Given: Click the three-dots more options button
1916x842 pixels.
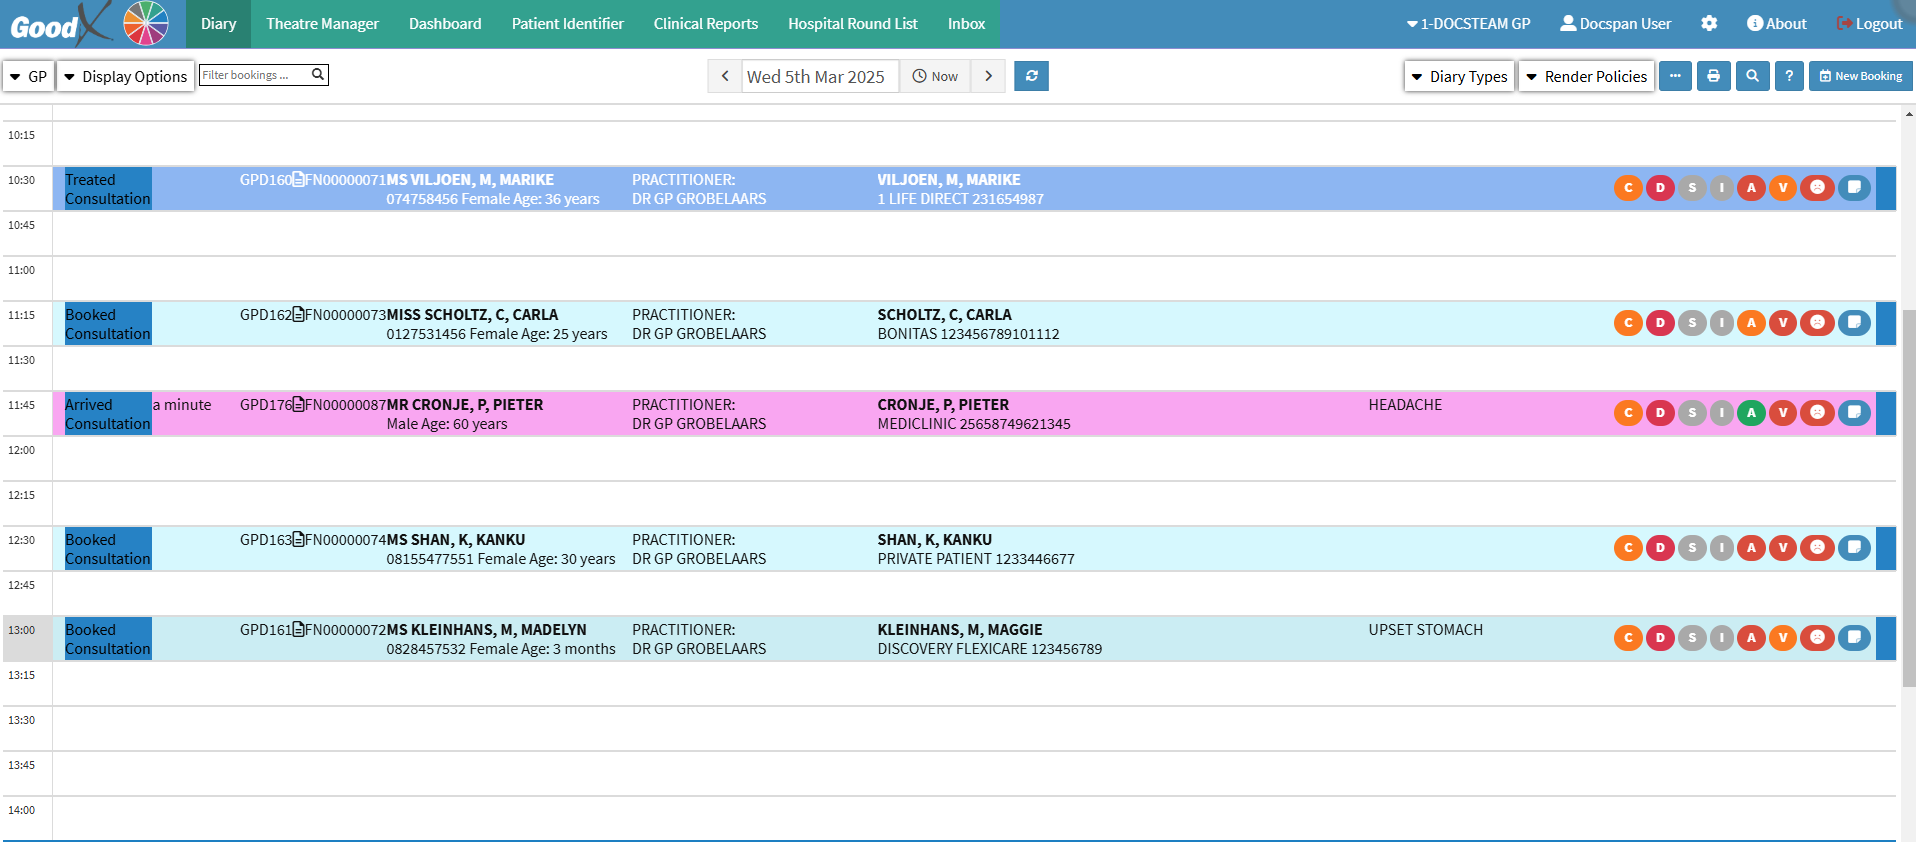Looking at the screenshot, I should 1675,76.
